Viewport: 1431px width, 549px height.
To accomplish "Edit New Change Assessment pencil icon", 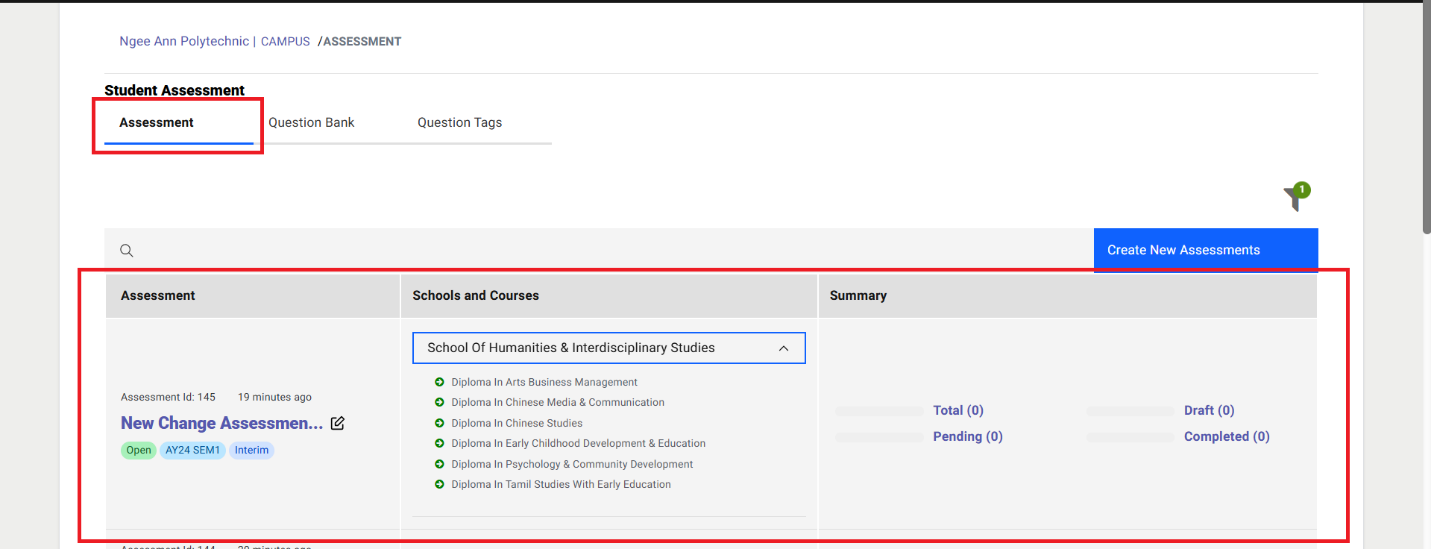I will [x=338, y=423].
